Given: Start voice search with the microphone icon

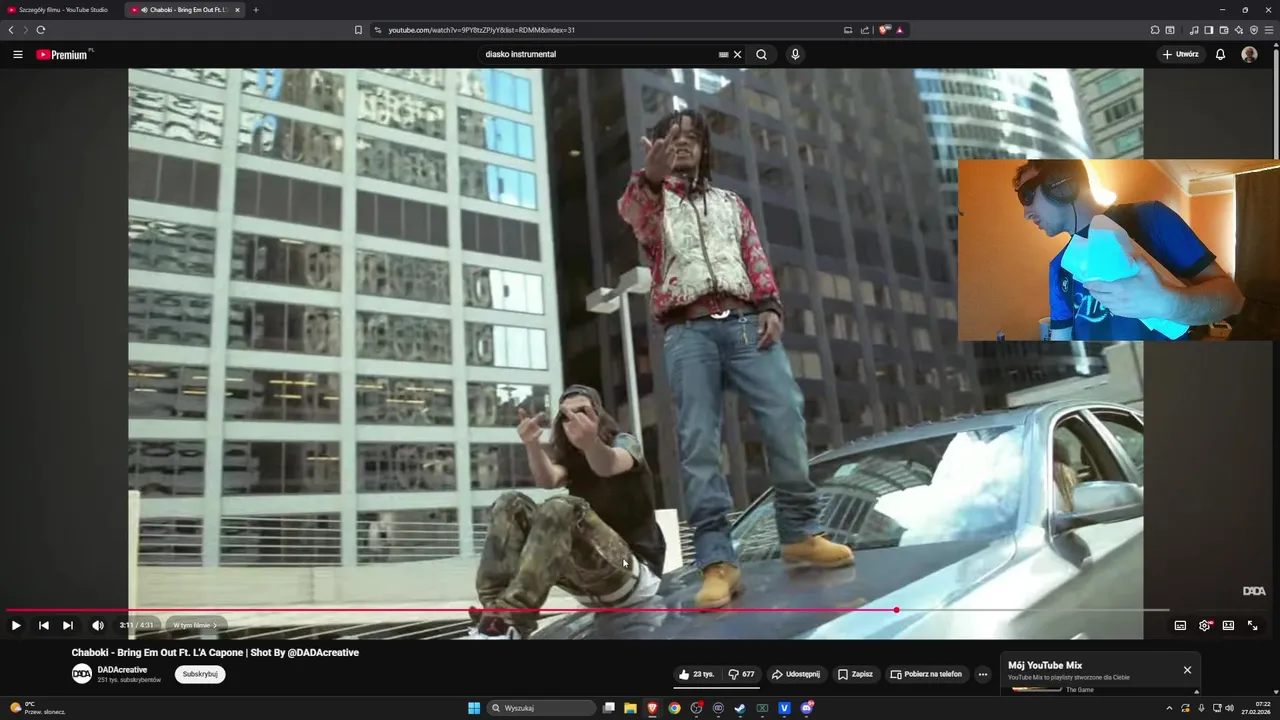Looking at the screenshot, I should click(795, 55).
